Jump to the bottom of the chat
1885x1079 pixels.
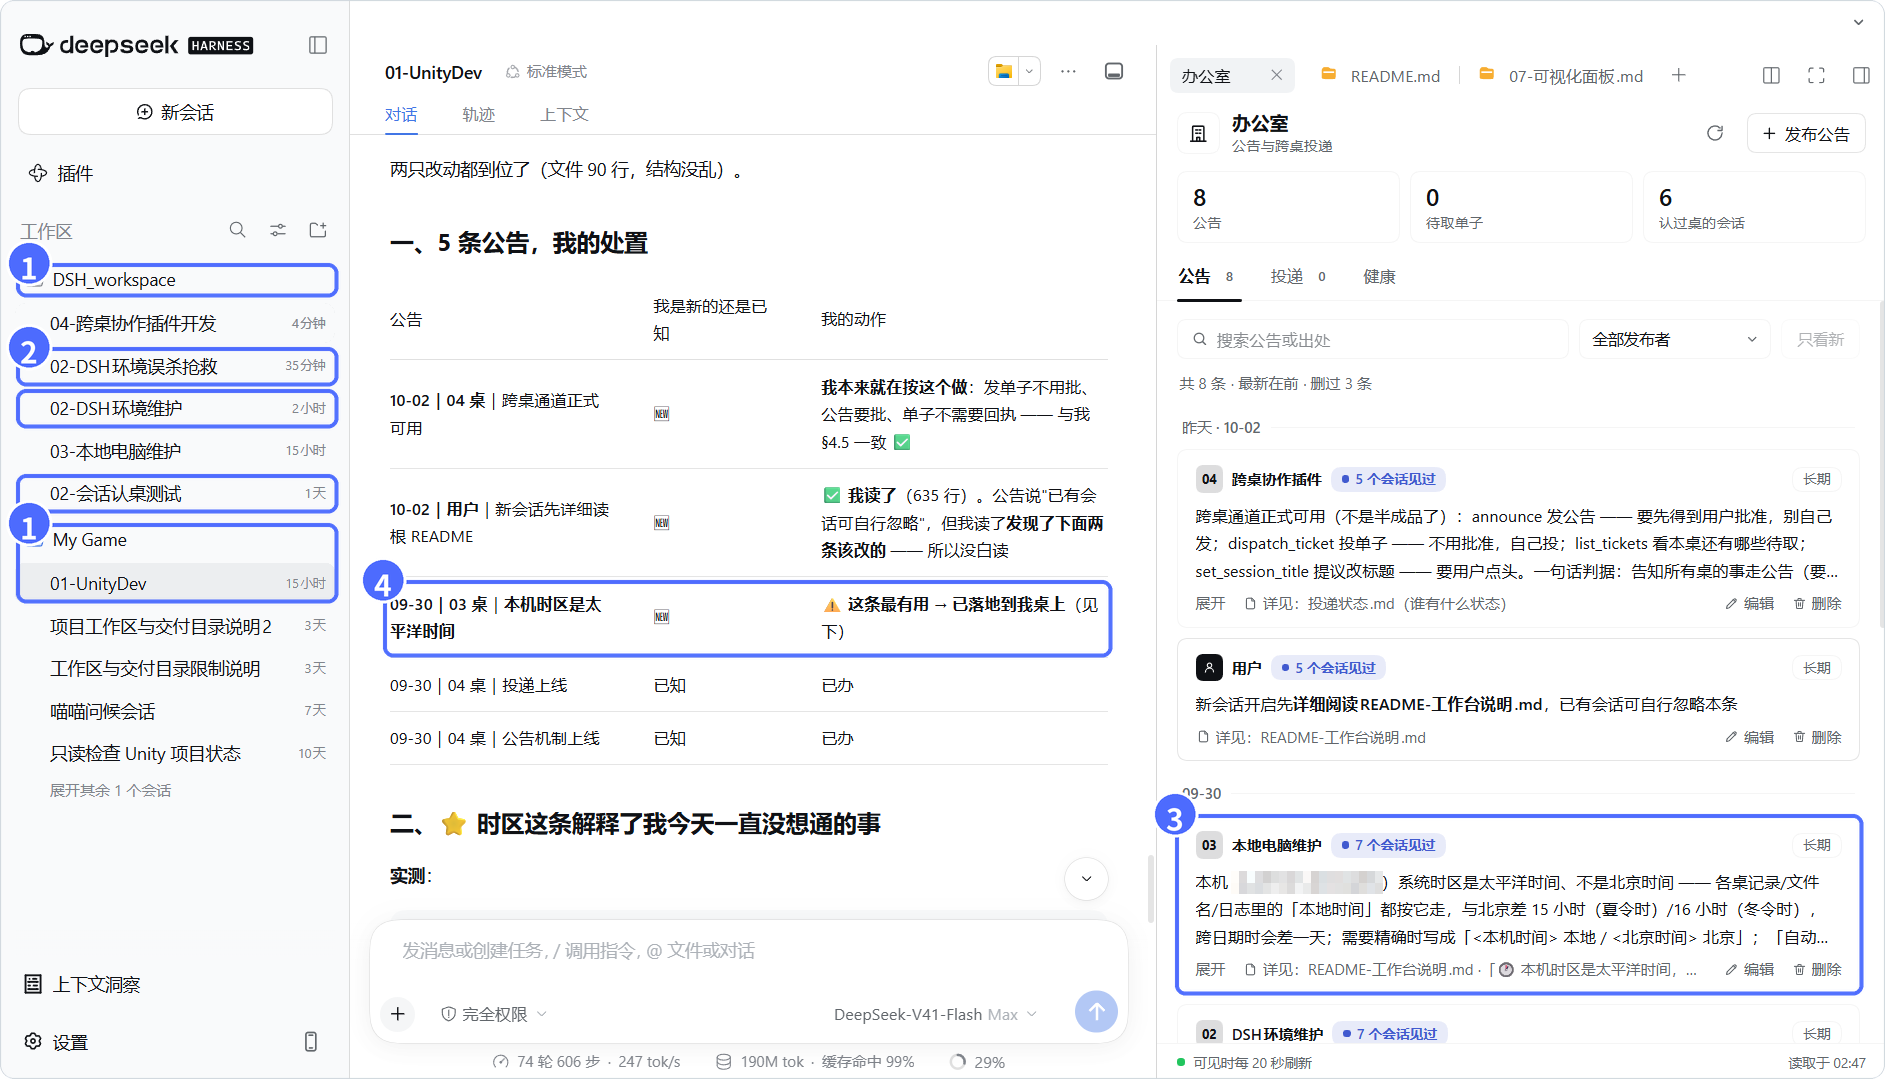pos(1086,879)
